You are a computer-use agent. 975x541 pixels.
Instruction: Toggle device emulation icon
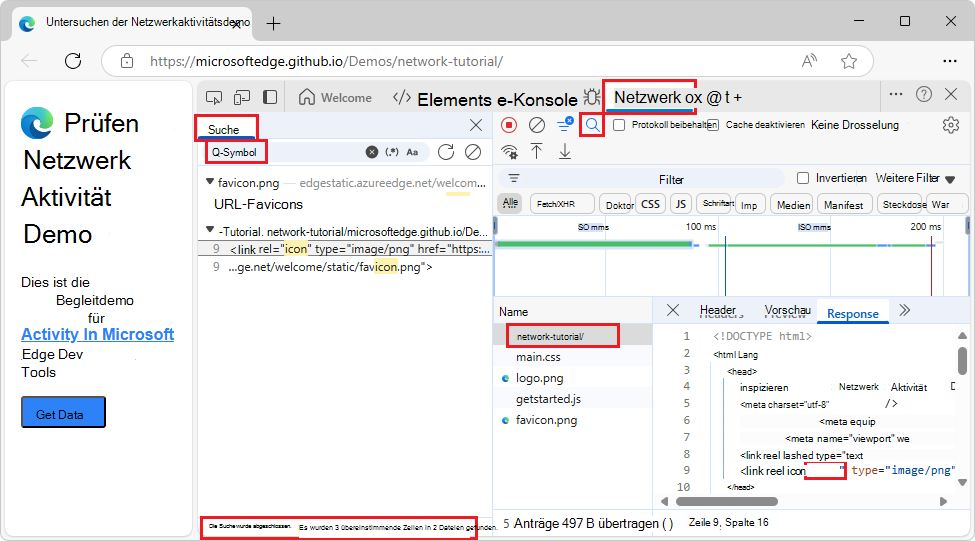[242, 97]
